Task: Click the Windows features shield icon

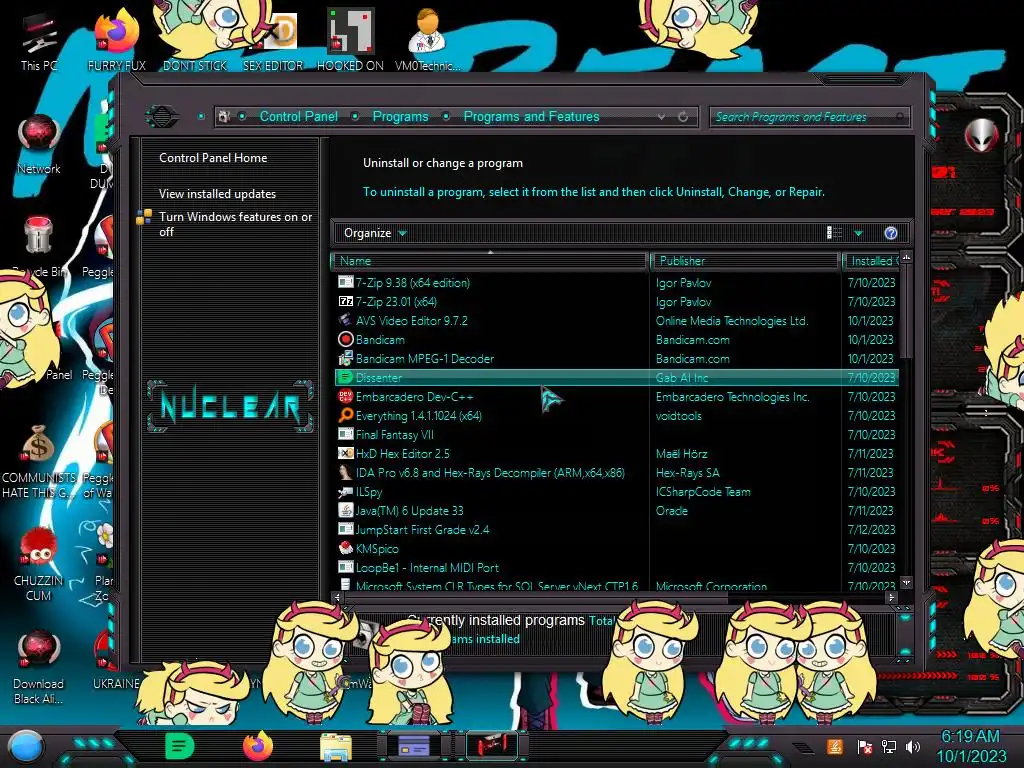Action: coord(144,217)
